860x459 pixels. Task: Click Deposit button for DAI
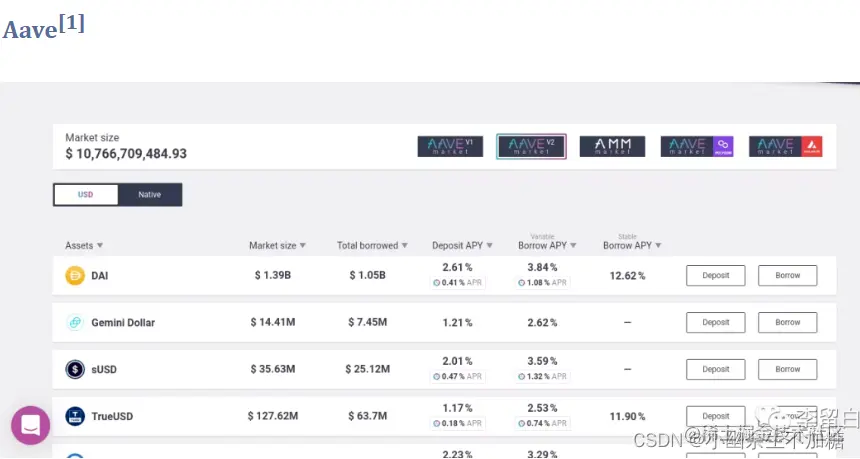tap(716, 275)
